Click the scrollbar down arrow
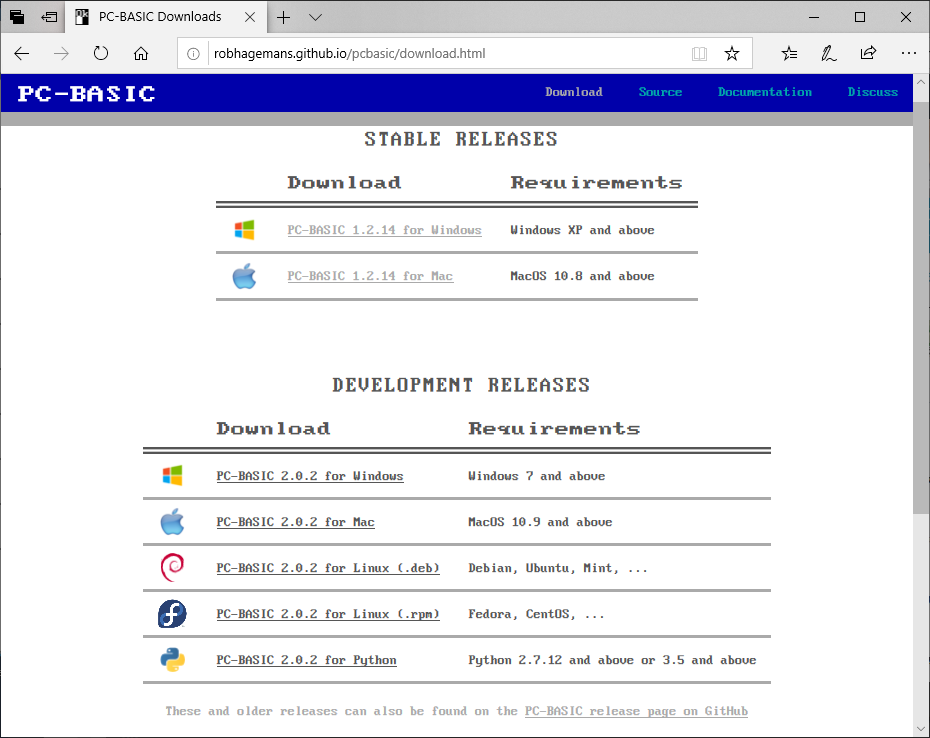The height and width of the screenshot is (738, 930). point(921,729)
